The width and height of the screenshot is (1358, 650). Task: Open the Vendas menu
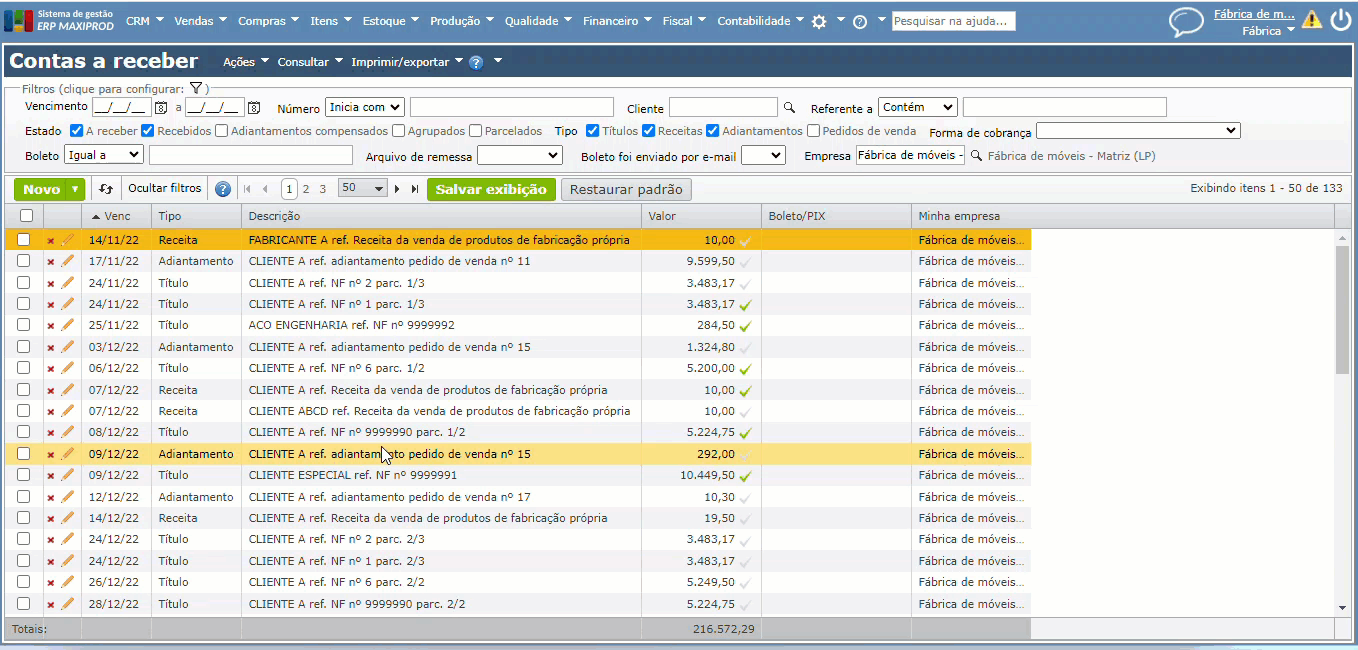pyautogui.click(x=200, y=21)
